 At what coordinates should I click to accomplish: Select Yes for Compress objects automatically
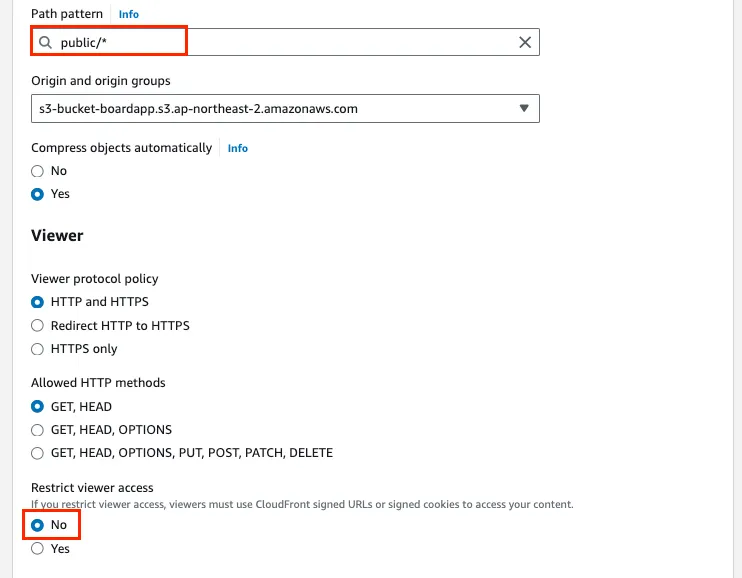[38, 194]
